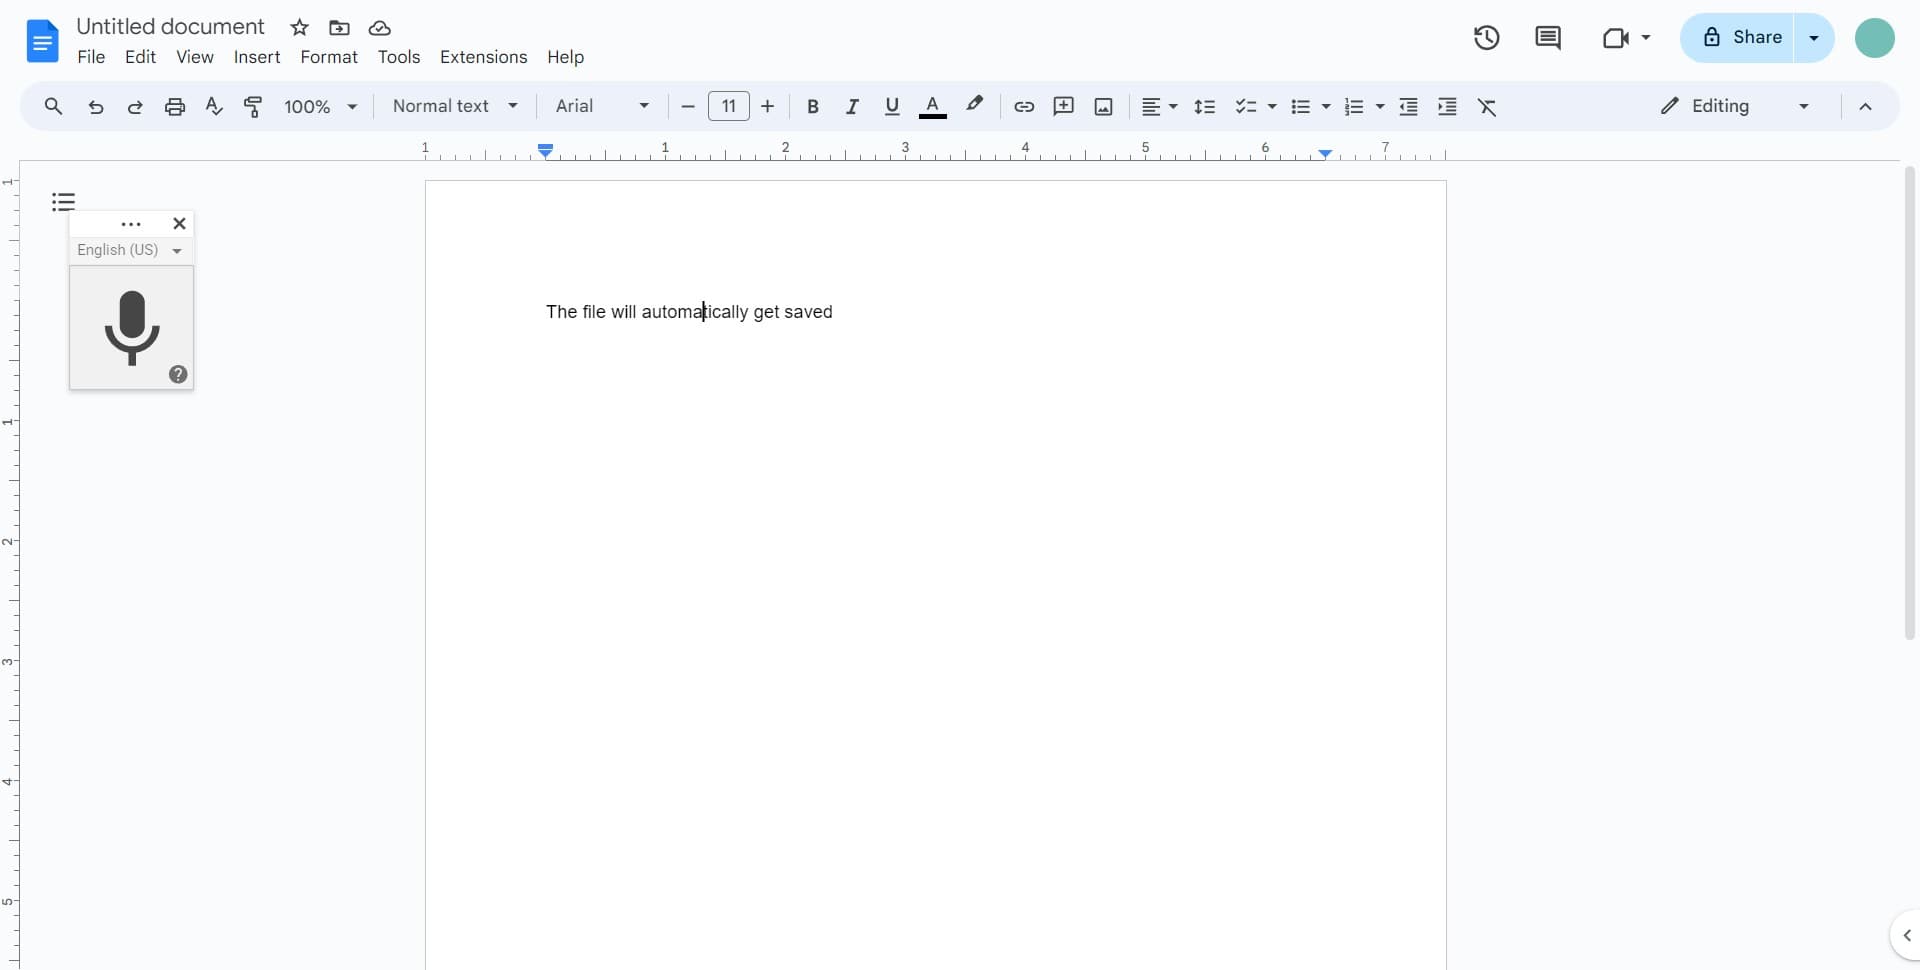Toggle bold formatting
Viewport: 1920px width, 970px height.
tap(813, 106)
